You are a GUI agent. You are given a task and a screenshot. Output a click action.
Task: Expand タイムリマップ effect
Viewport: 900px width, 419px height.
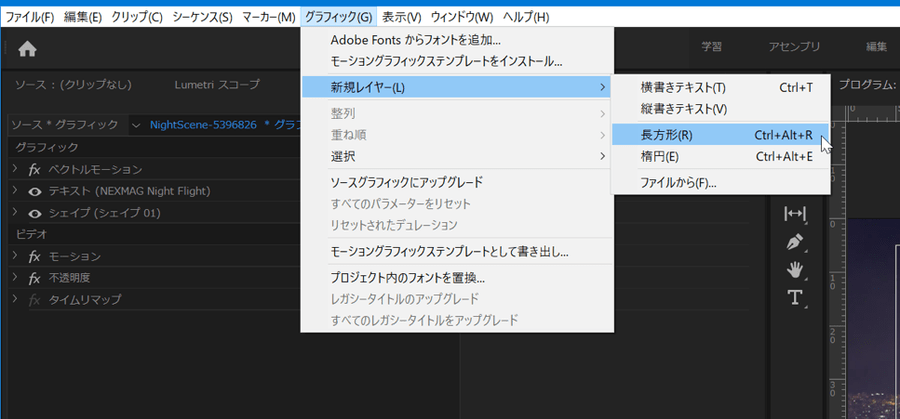(14, 300)
